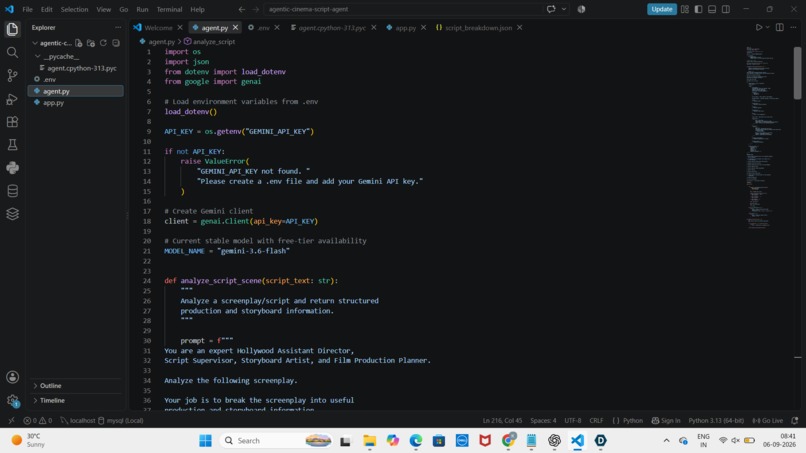The width and height of the screenshot is (806, 453).
Task: Click New Folder icon in Explorer header
Action: click(x=91, y=43)
